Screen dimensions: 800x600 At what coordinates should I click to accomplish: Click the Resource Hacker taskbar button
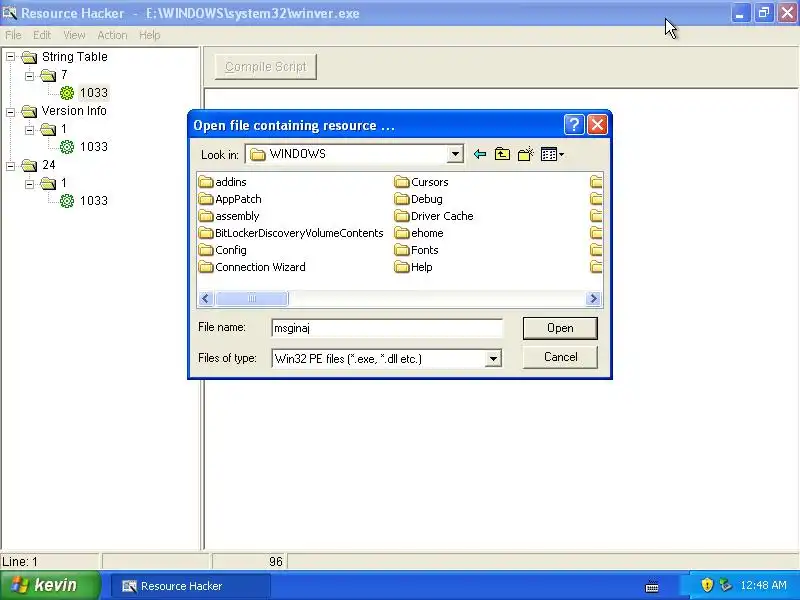pos(190,586)
